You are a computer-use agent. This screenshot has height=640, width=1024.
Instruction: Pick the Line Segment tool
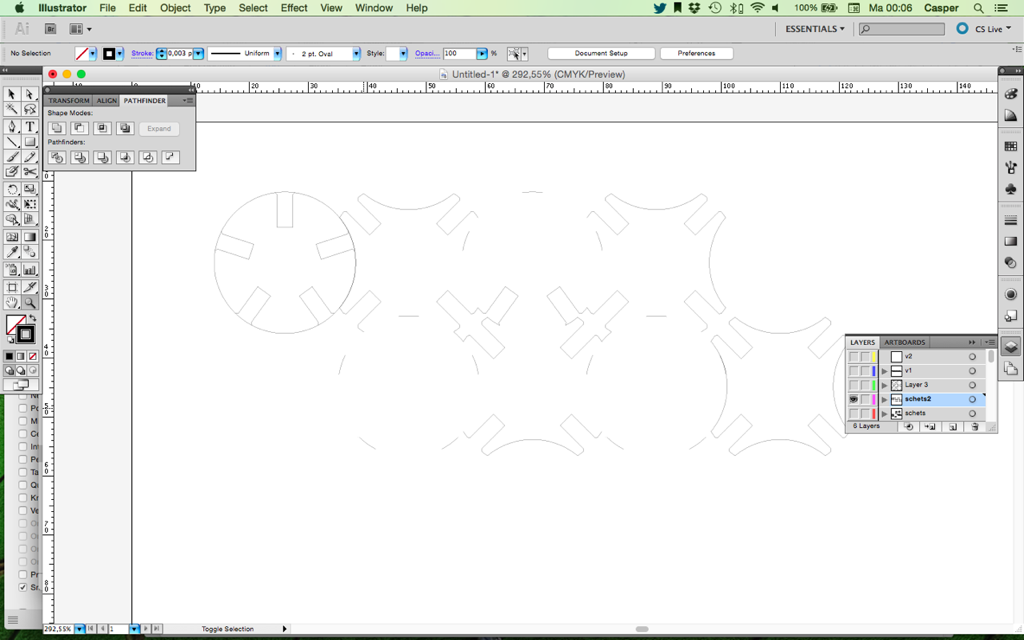(x=11, y=142)
